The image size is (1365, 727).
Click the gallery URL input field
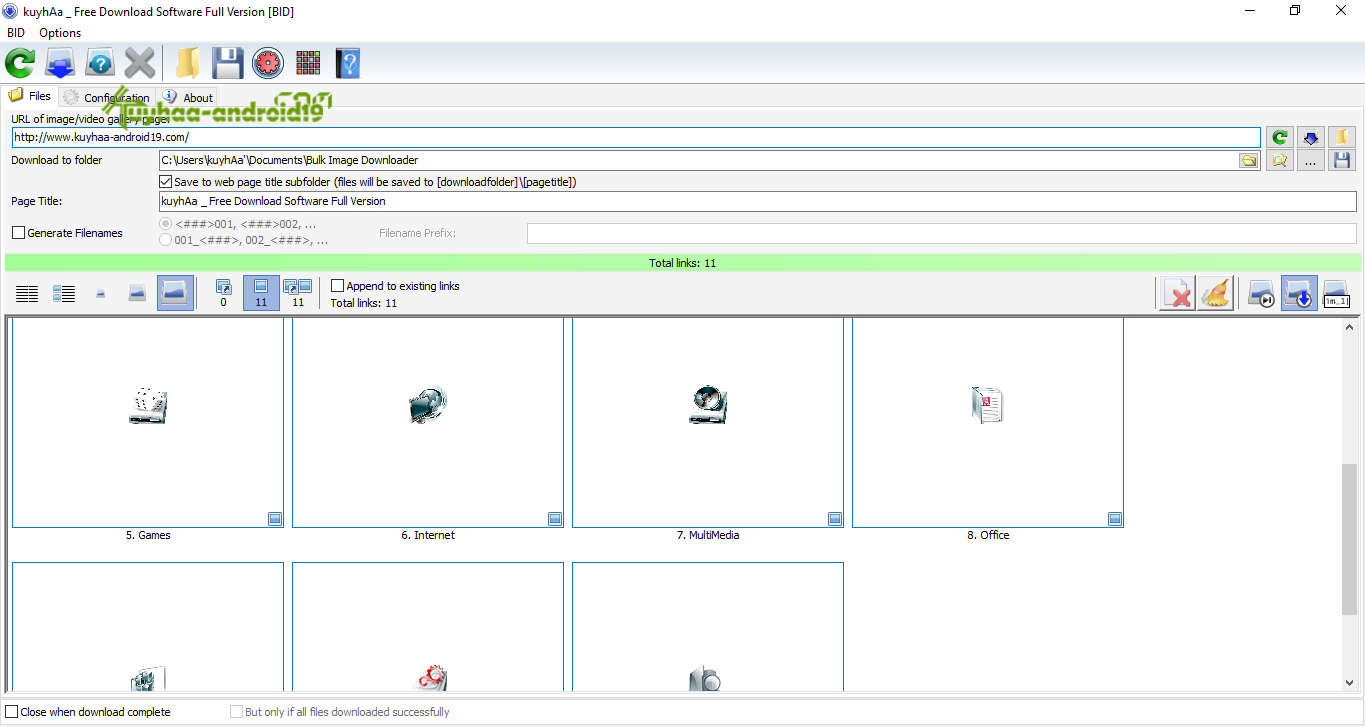pyautogui.click(x=636, y=137)
